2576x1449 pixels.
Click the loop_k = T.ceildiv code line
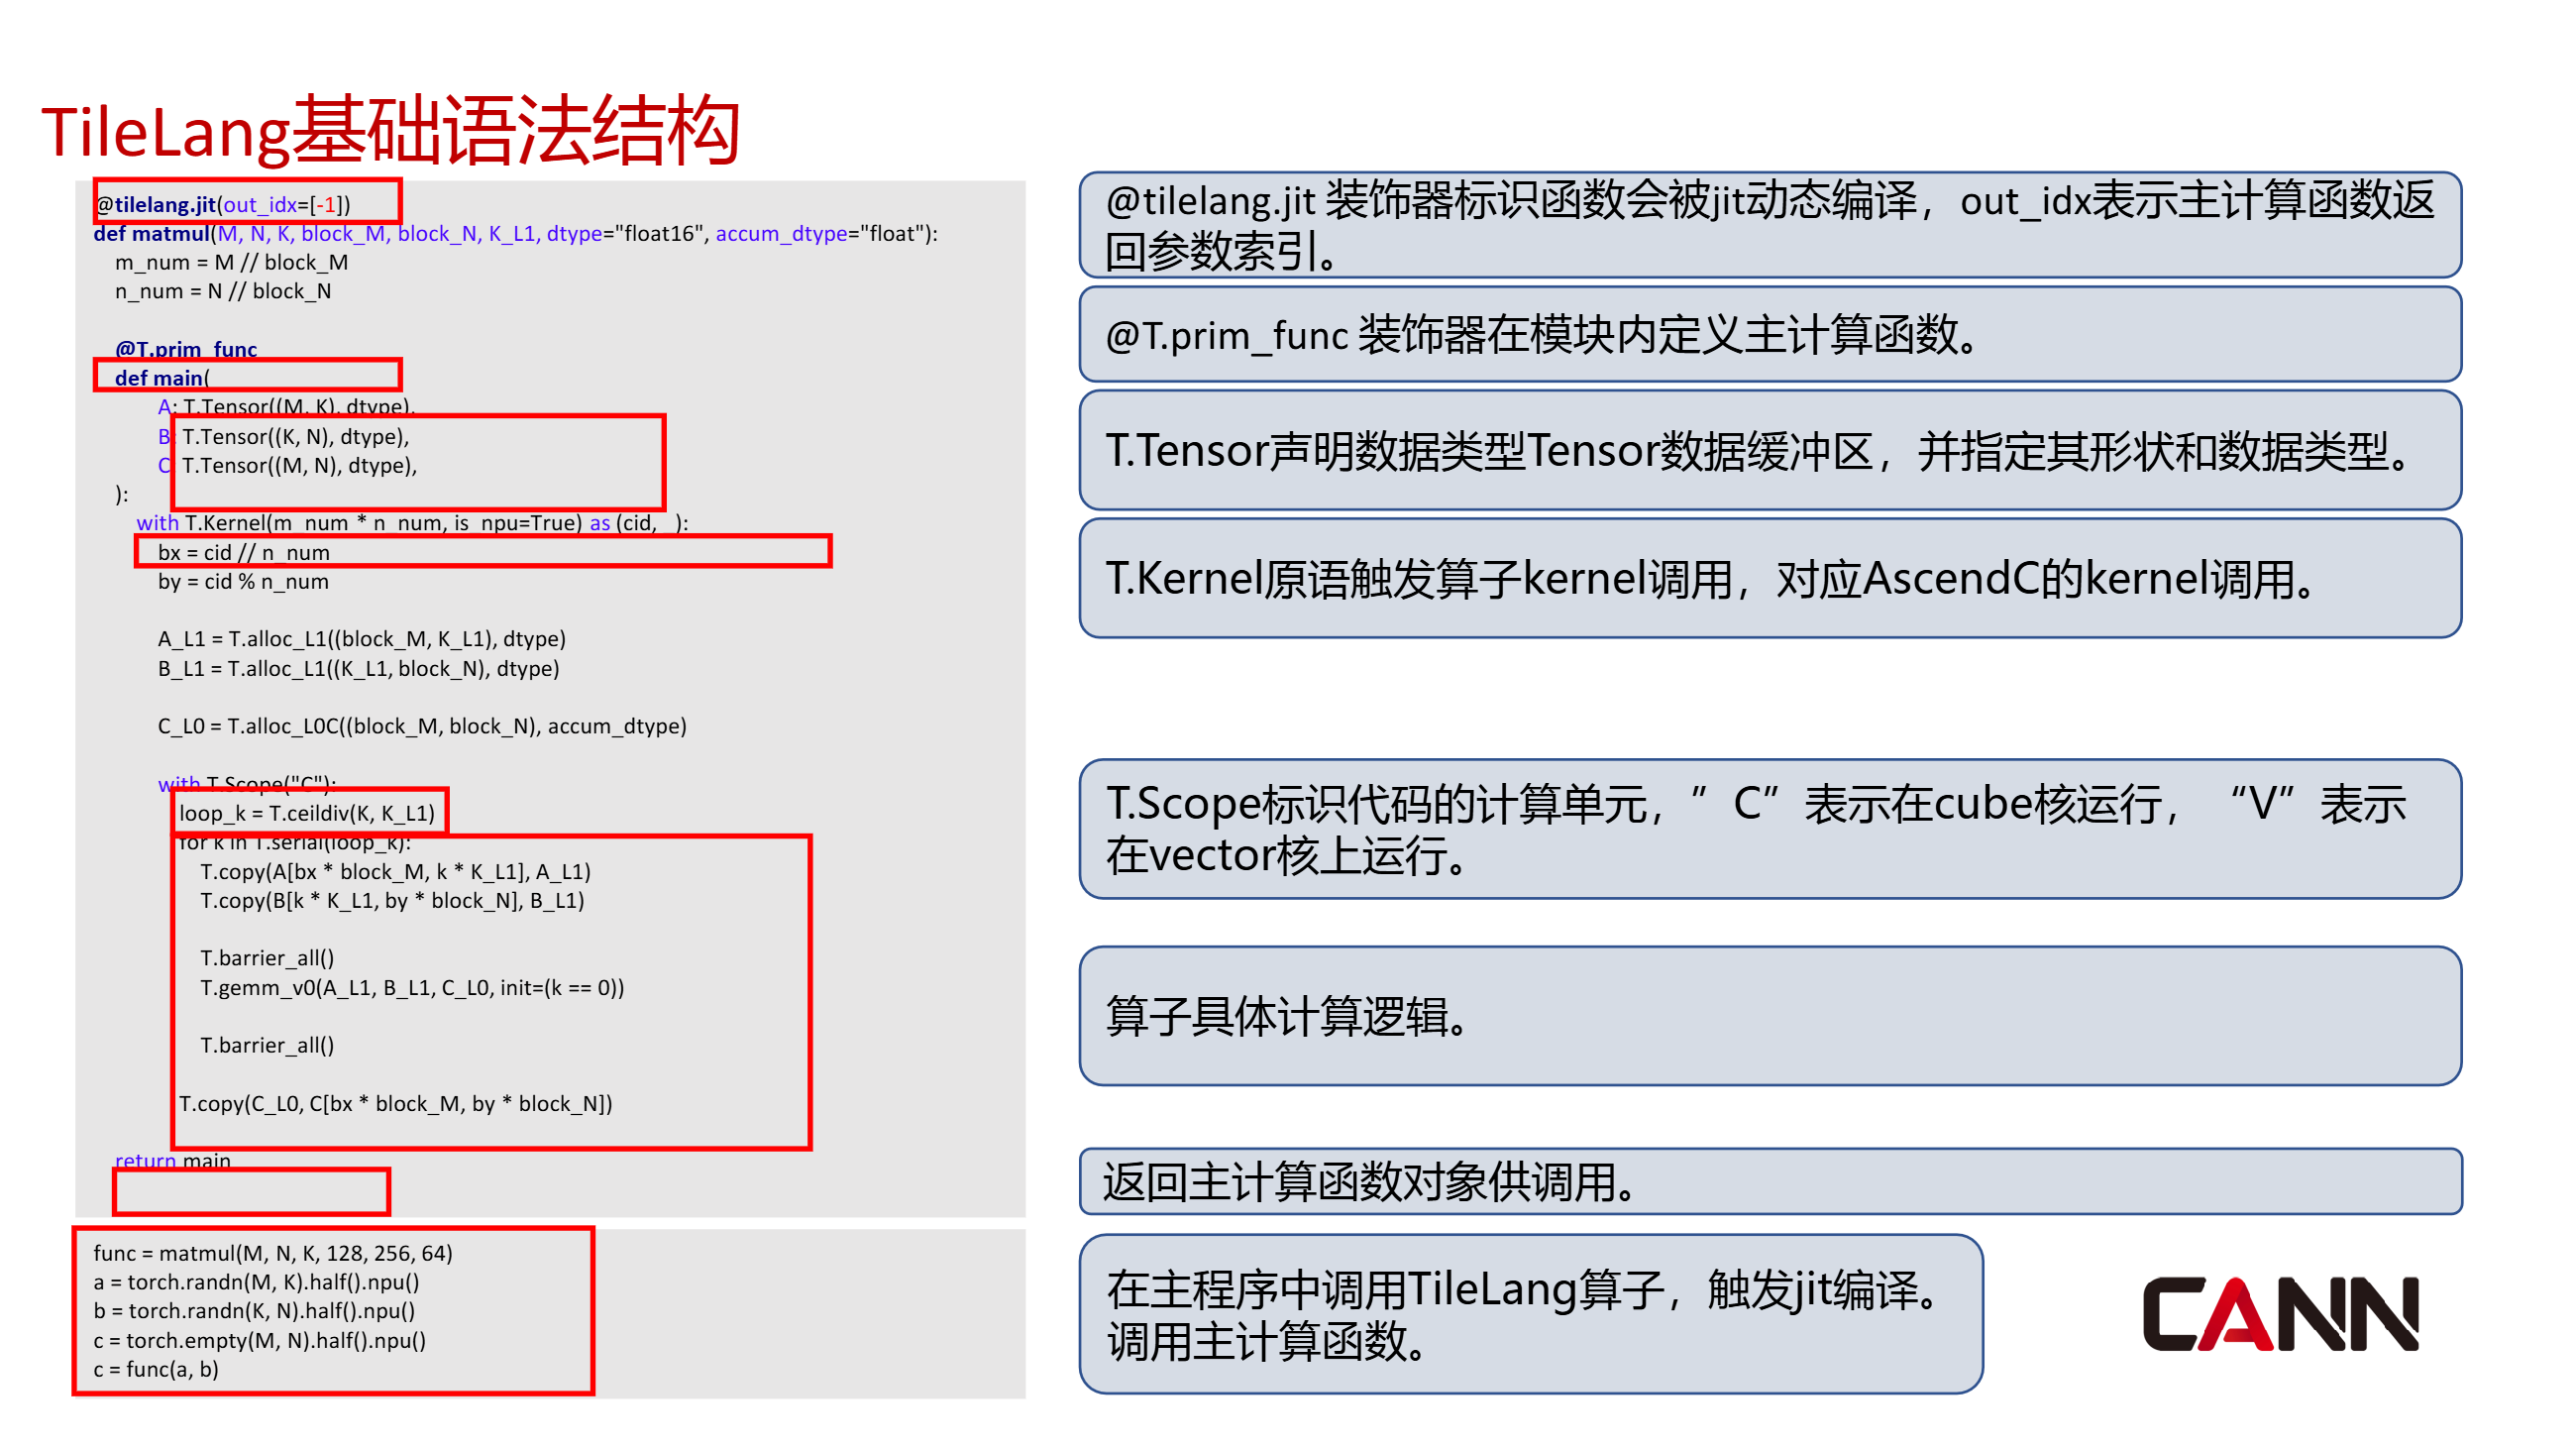[x=307, y=813]
